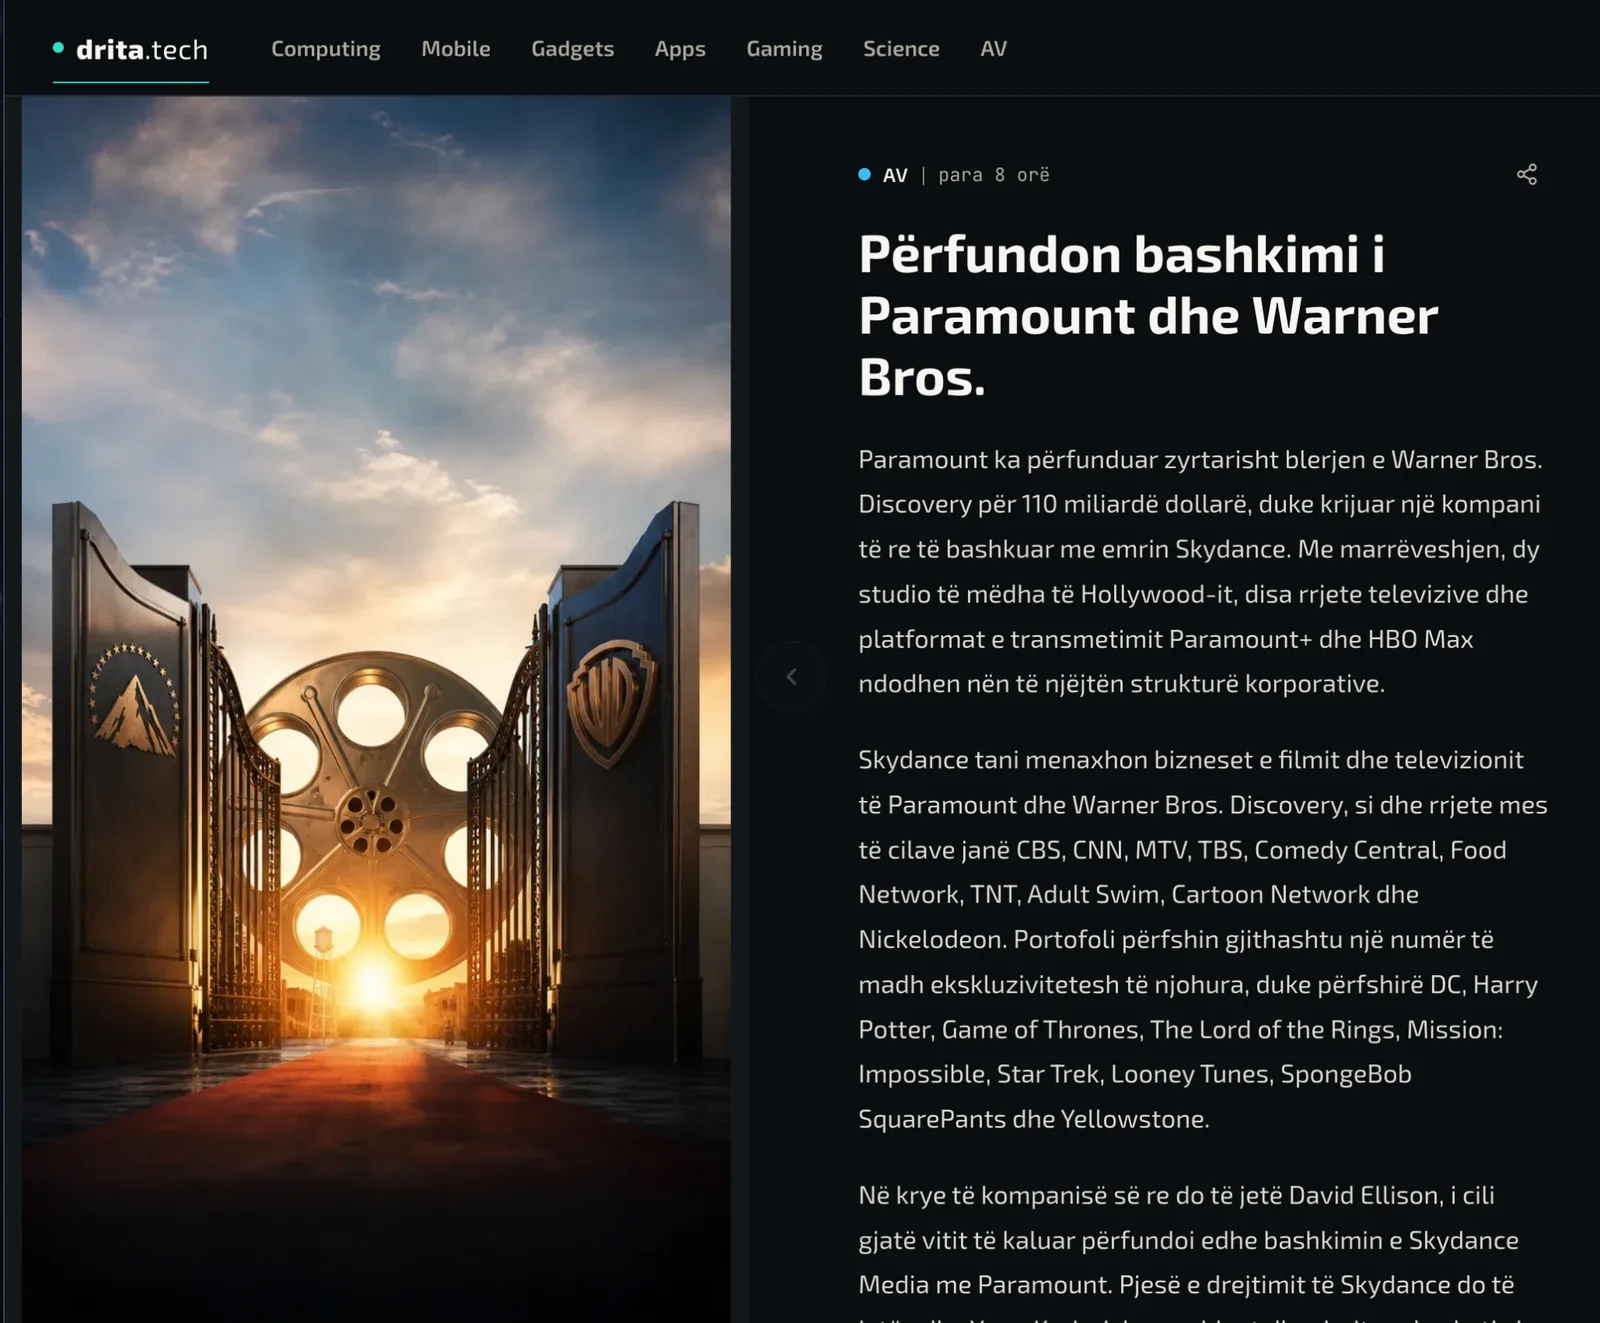This screenshot has width=1600, height=1323.
Task: Click the share icon beside the article header
Action: pyautogui.click(x=1527, y=175)
